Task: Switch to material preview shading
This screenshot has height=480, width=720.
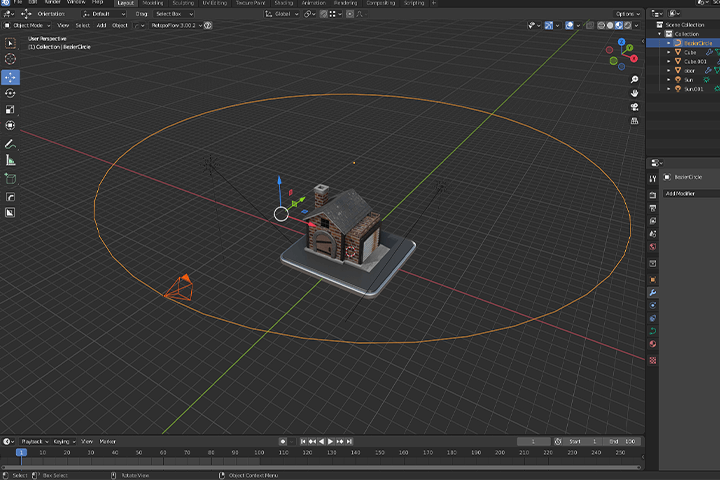Action: coord(619,25)
